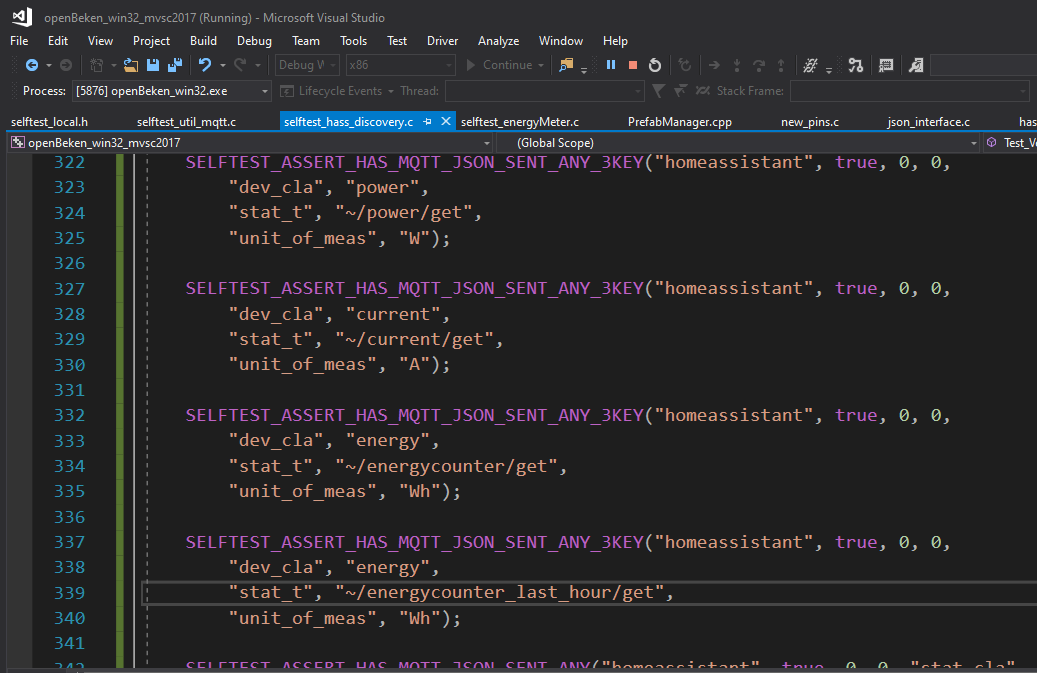The image size is (1037, 673).
Task: Pause debugging with Break All button
Action: click(x=611, y=65)
